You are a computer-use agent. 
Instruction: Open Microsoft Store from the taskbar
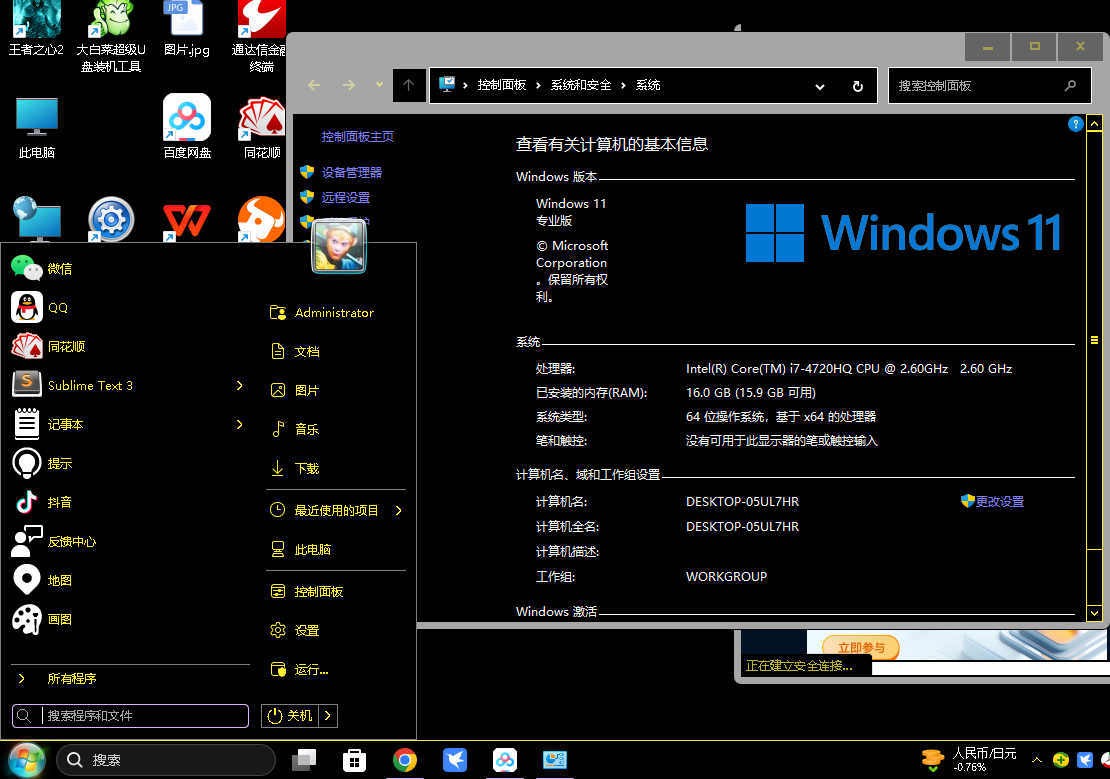(354, 761)
